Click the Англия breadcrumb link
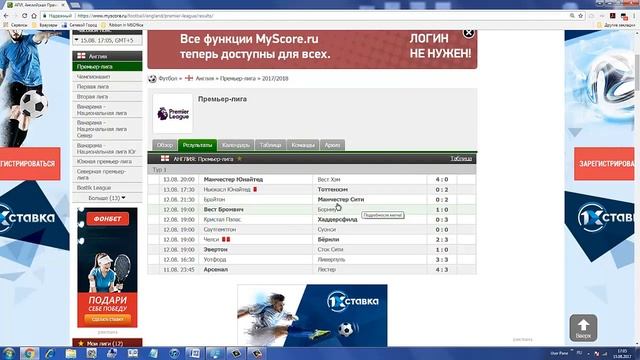 [204, 78]
